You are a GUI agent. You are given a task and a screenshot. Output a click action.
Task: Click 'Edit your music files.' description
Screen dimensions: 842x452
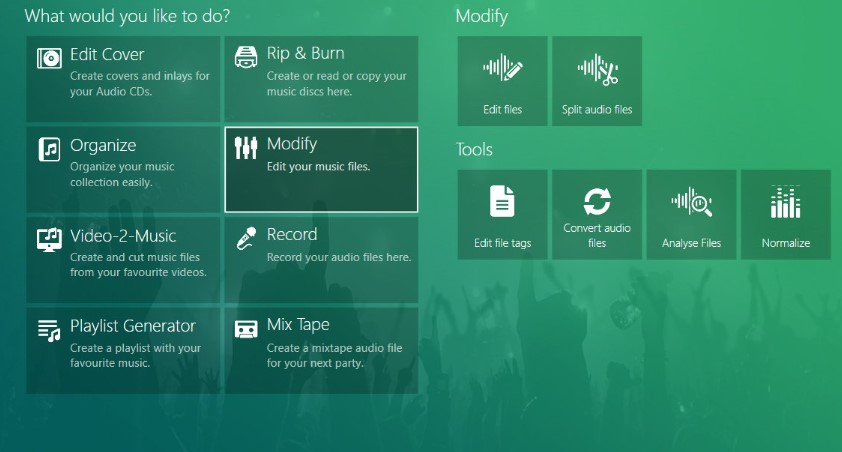point(318,166)
